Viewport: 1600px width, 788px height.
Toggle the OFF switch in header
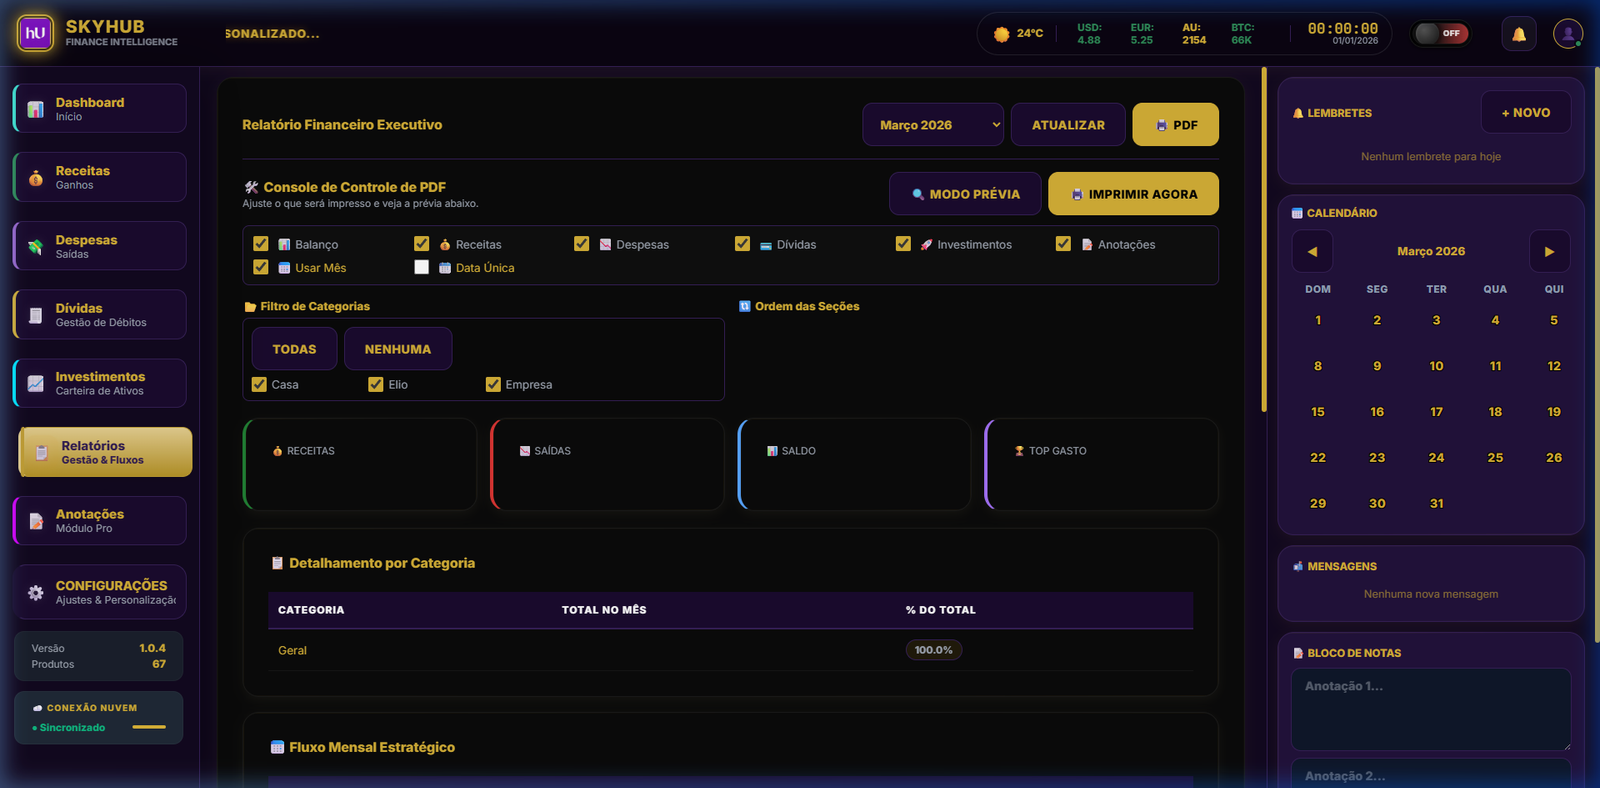(1440, 34)
